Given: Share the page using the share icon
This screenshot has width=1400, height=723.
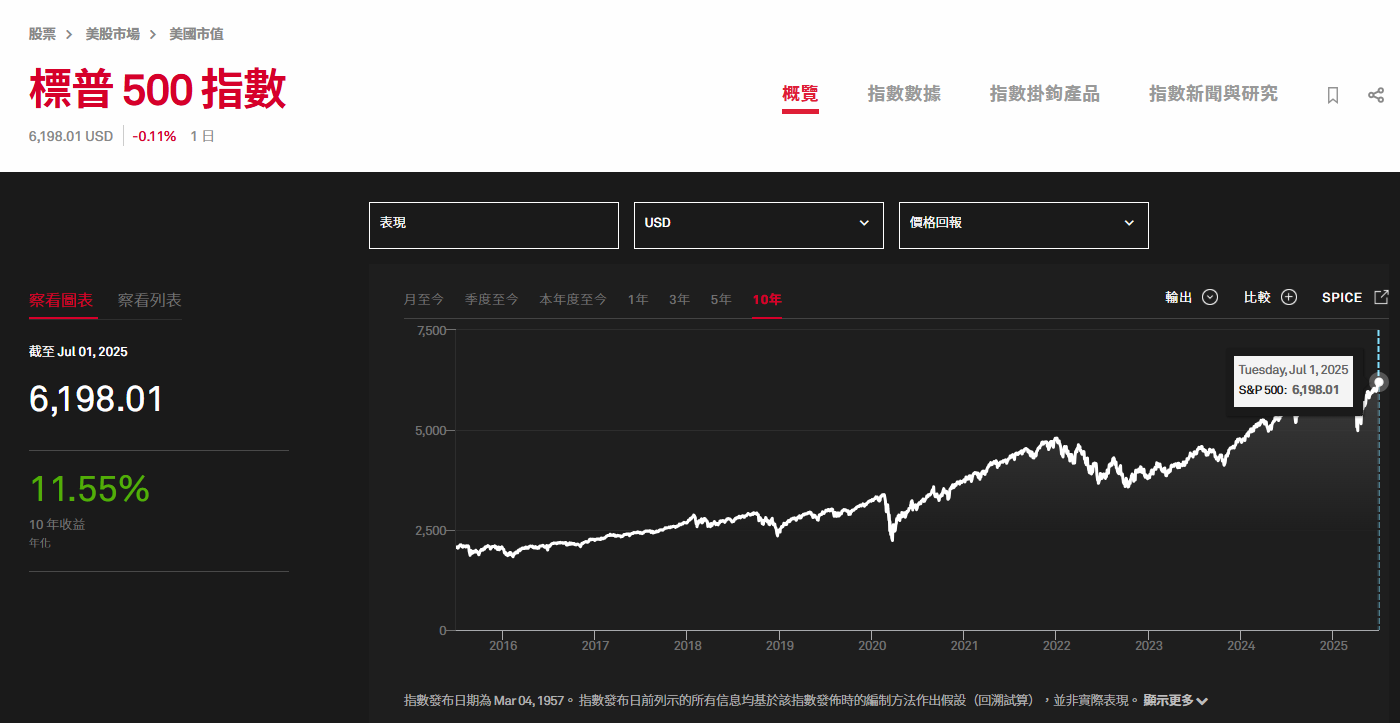Looking at the screenshot, I should tap(1376, 95).
